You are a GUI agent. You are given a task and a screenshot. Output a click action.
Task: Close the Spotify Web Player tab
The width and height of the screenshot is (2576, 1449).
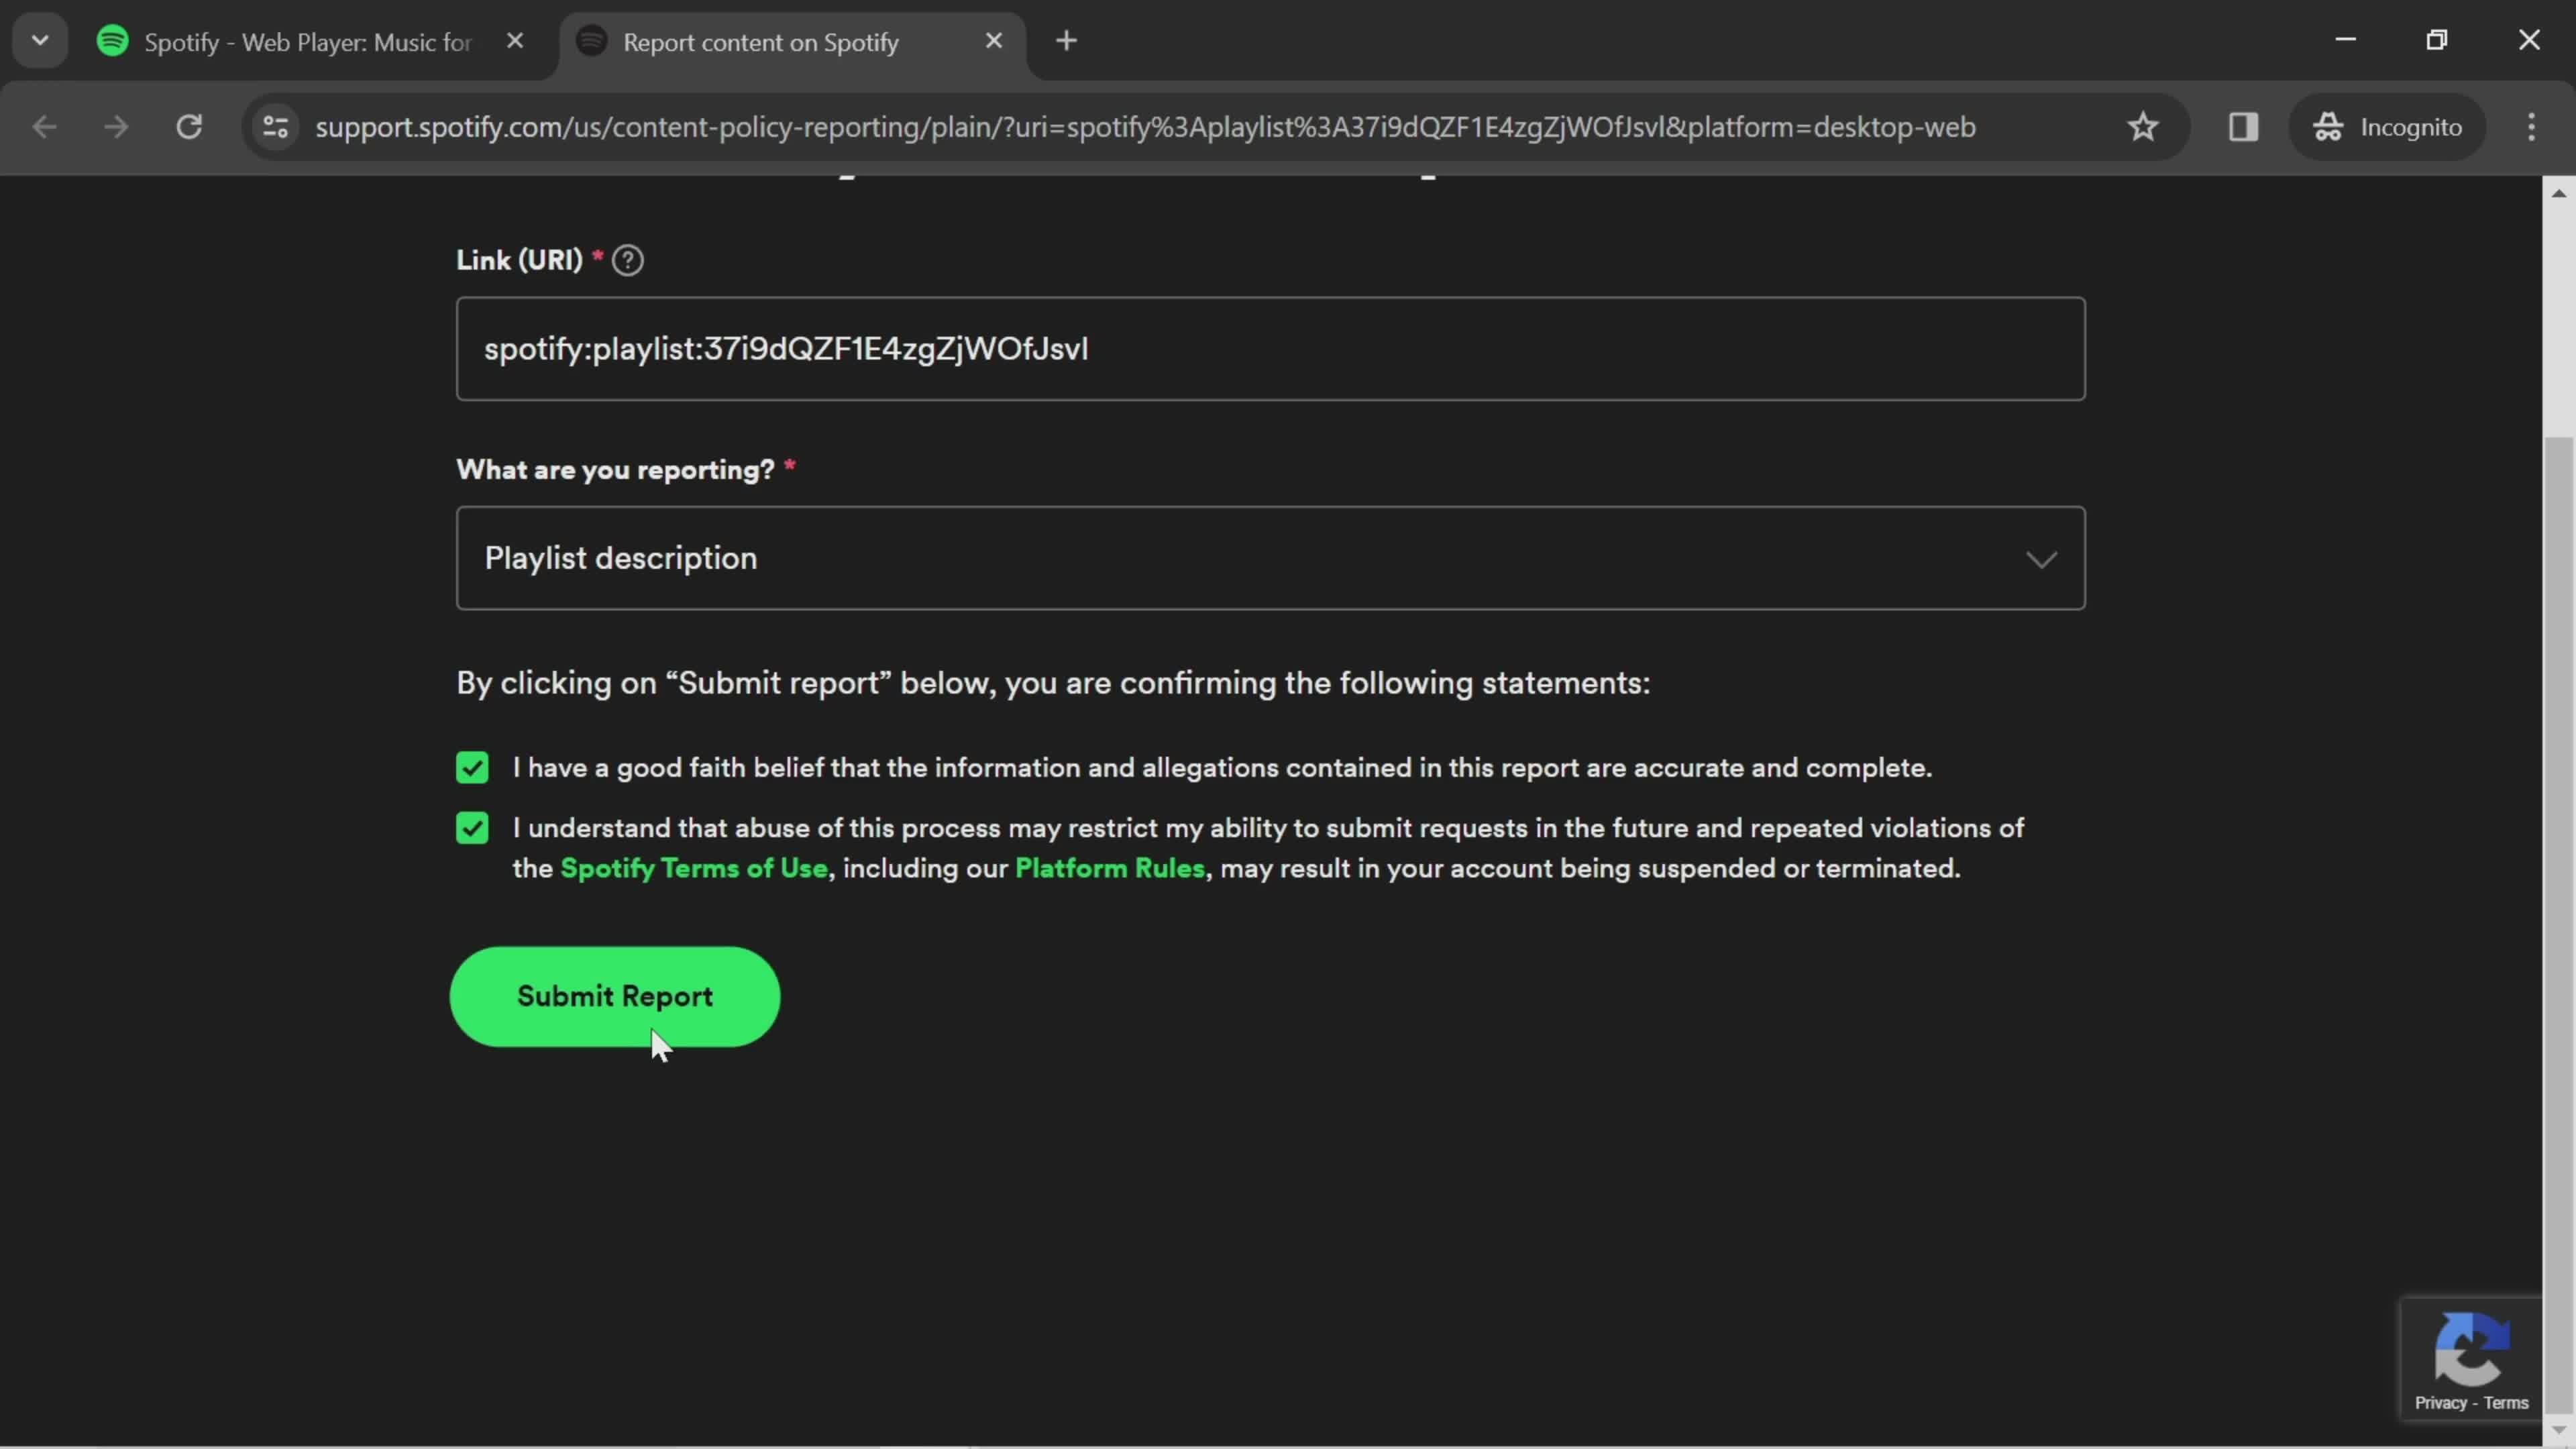coord(515,41)
